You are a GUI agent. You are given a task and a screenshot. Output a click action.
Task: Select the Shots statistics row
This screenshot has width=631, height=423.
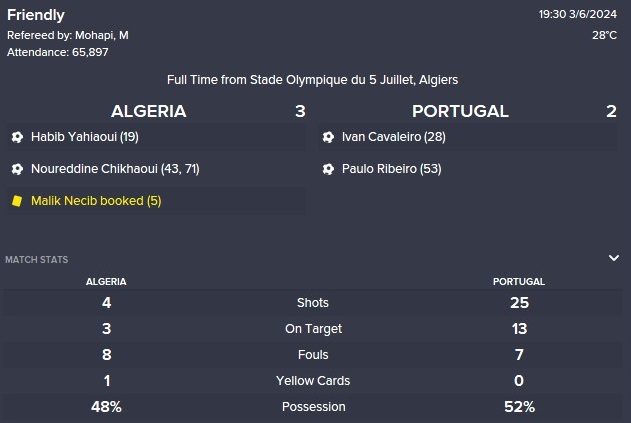(x=313, y=303)
